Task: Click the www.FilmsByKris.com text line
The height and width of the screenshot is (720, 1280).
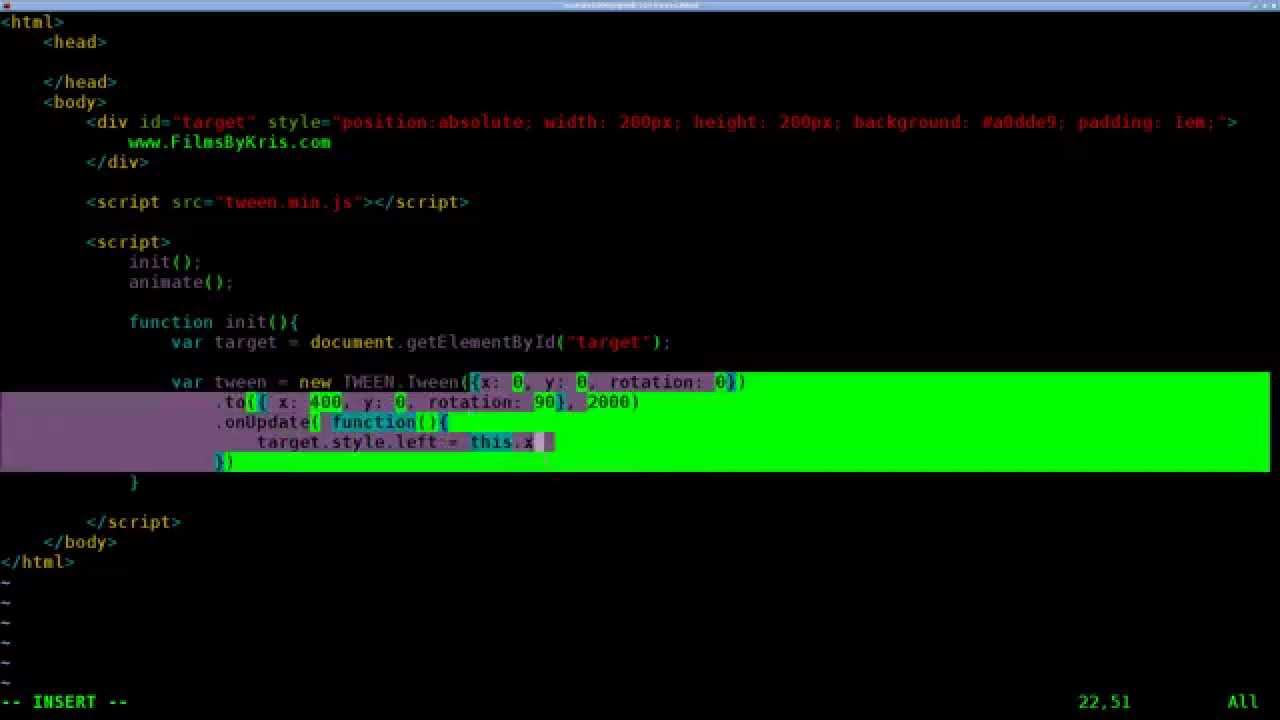Action: (229, 142)
